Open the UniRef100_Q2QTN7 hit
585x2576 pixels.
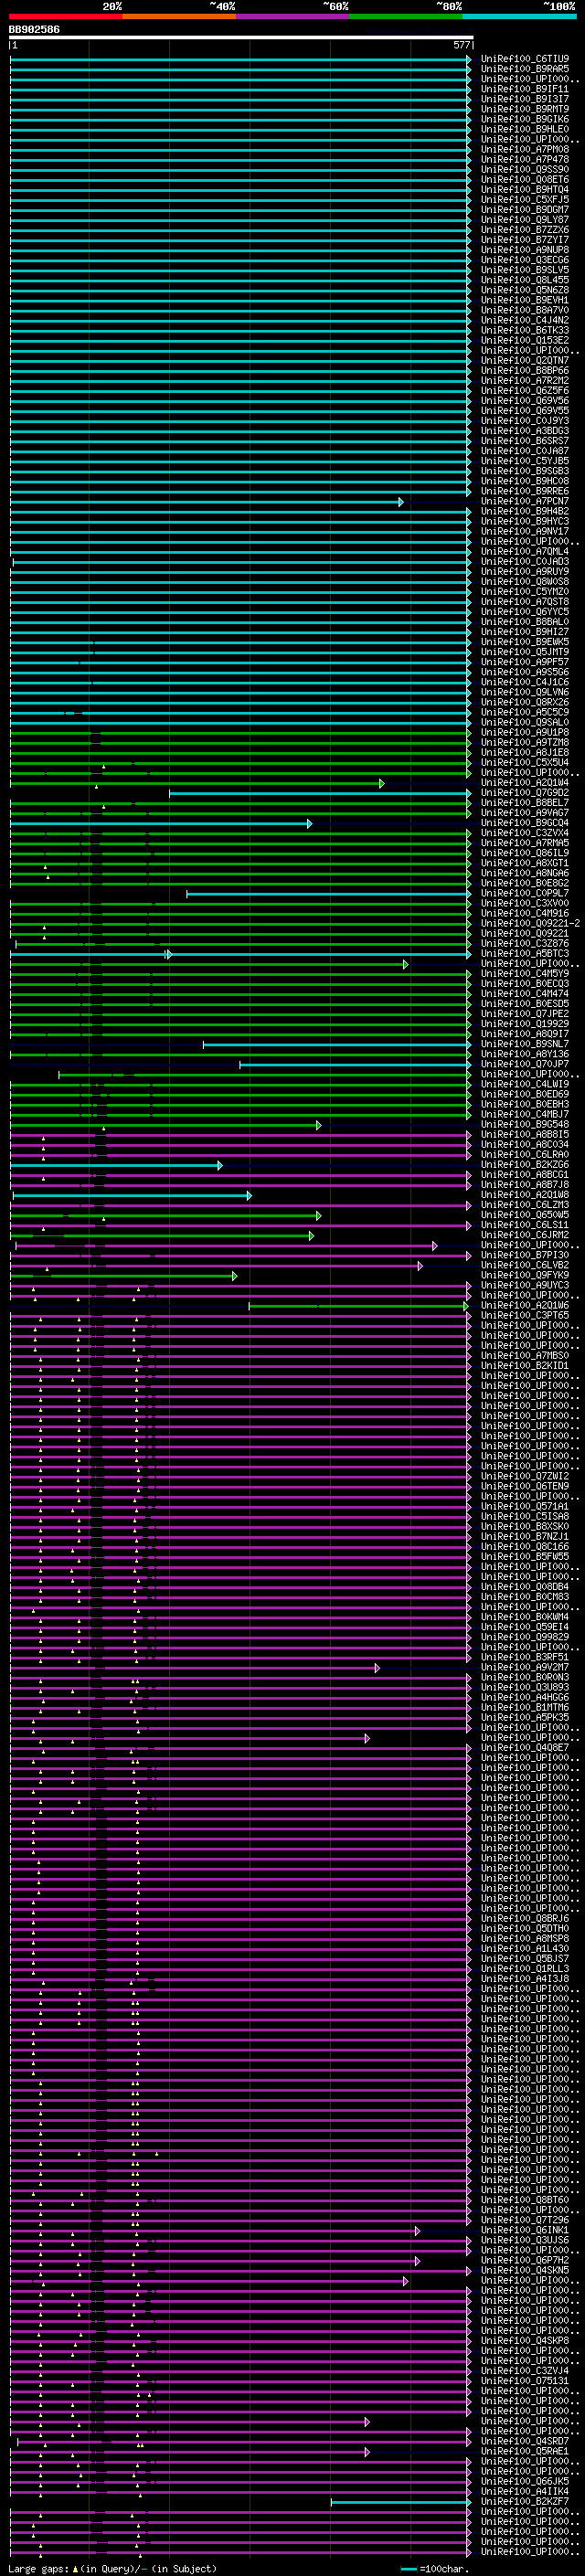click(524, 360)
